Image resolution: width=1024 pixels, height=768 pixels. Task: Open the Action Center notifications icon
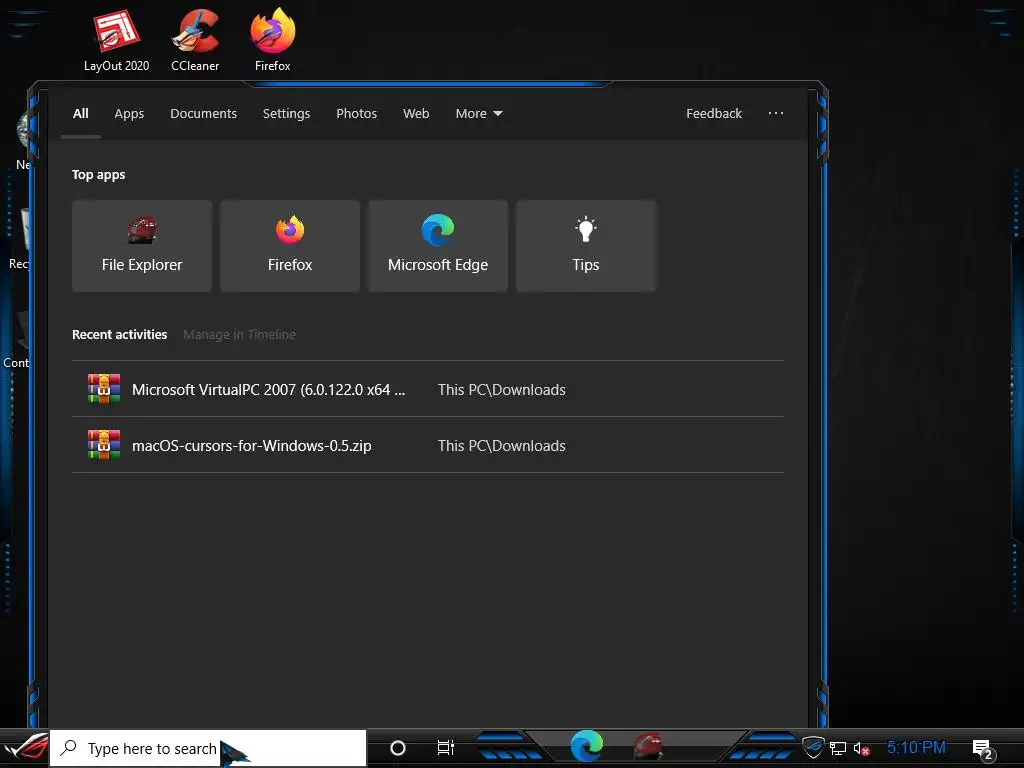click(983, 750)
